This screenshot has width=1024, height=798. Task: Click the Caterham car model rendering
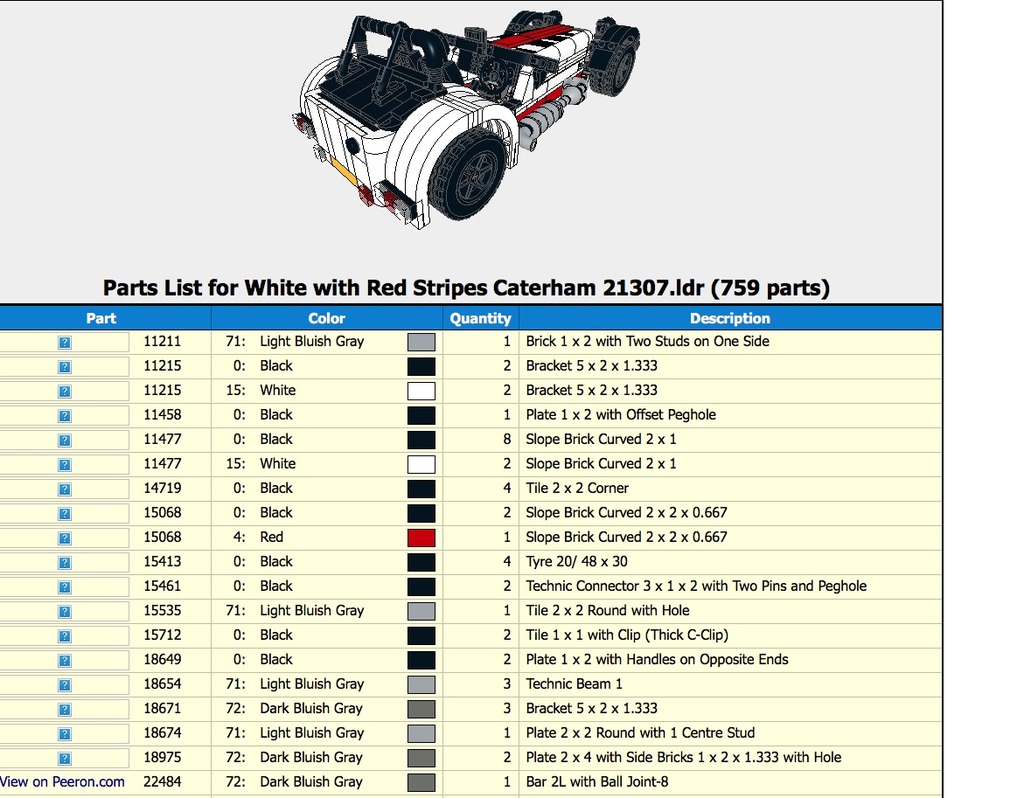[x=466, y=118]
